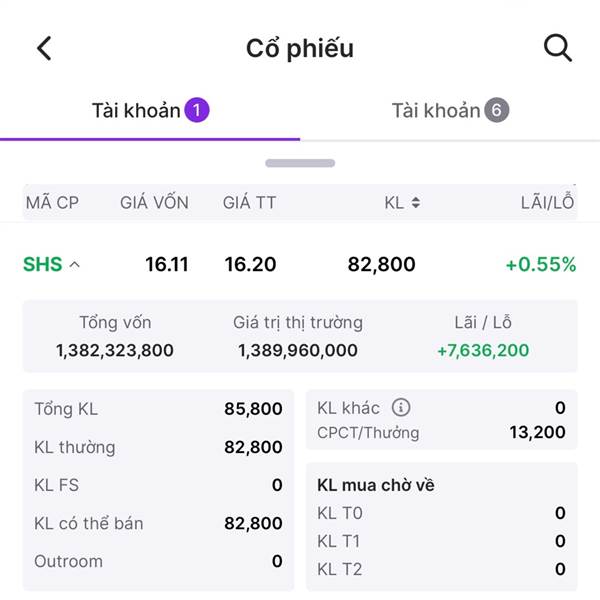Tap the Giá trị thị trường amount
The image size is (600, 600).
point(298,350)
